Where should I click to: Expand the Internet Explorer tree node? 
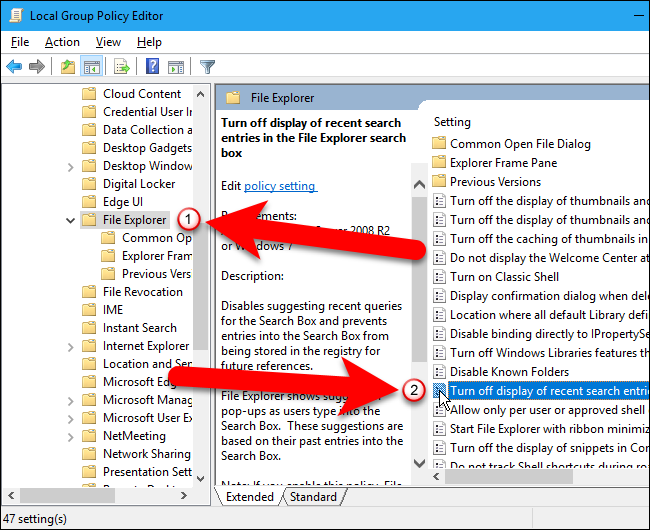pos(70,346)
